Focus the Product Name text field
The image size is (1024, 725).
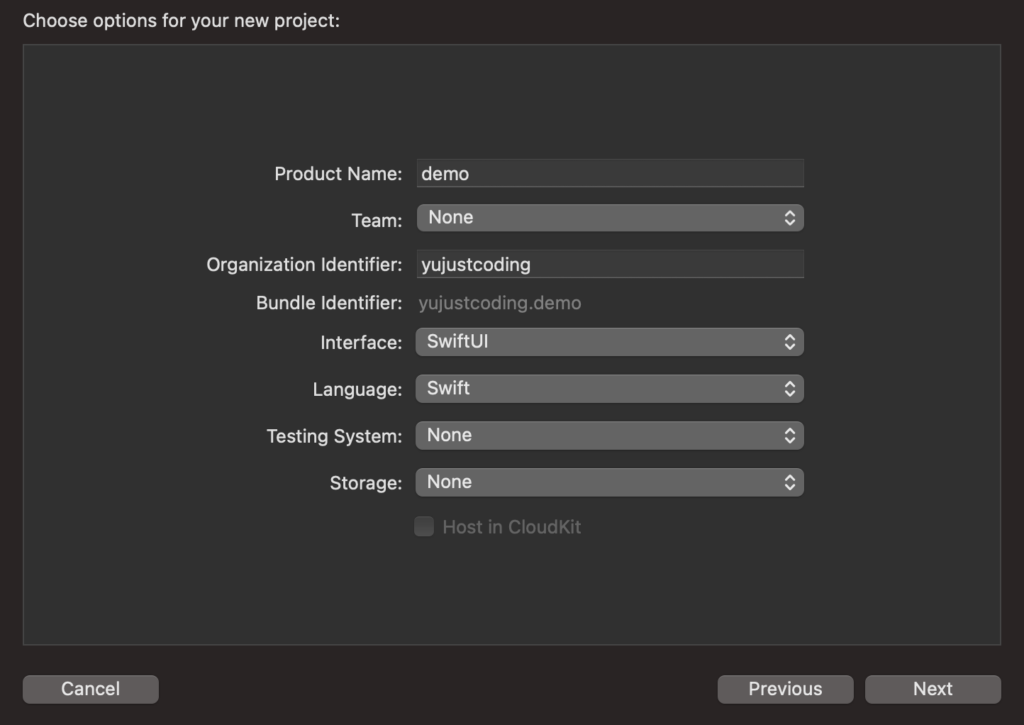click(x=609, y=173)
